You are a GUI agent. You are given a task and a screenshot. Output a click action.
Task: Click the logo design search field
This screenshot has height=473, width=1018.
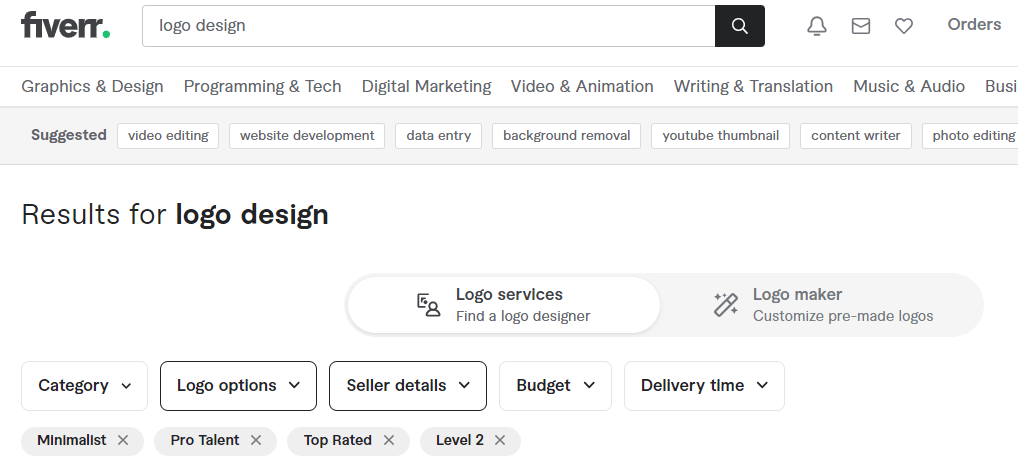(x=428, y=26)
